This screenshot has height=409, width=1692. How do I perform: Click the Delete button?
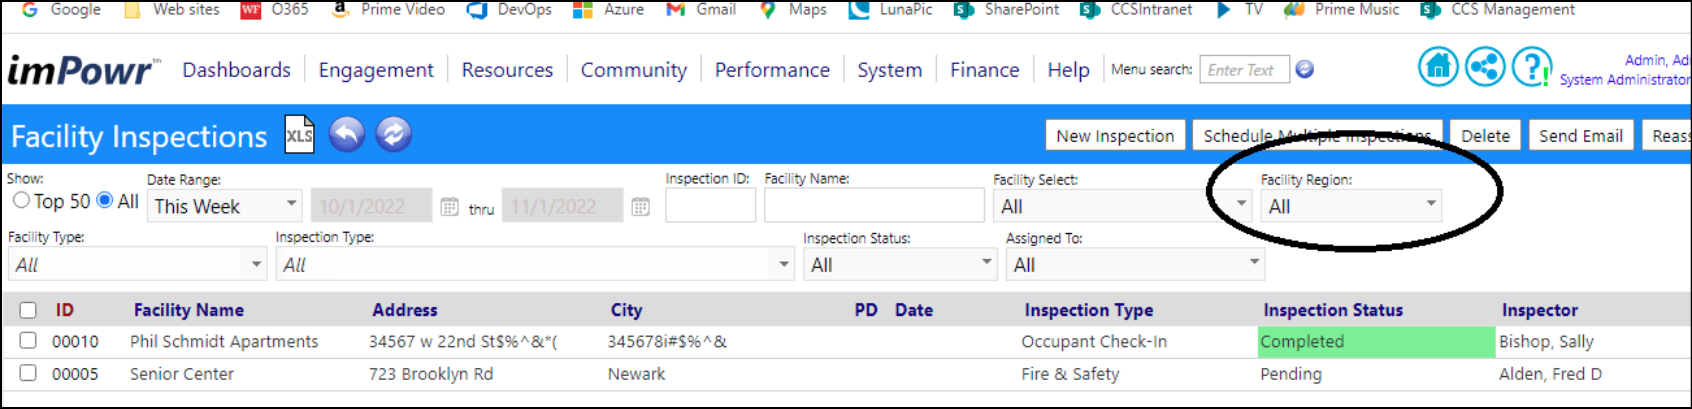(x=1485, y=135)
